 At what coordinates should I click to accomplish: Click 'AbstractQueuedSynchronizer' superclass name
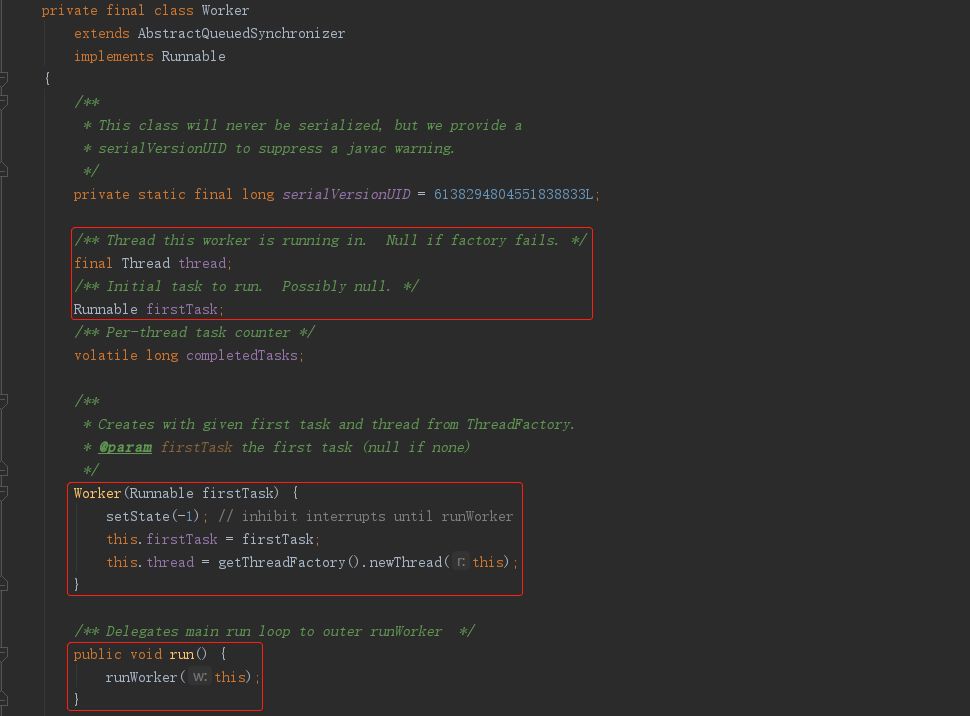(x=241, y=33)
